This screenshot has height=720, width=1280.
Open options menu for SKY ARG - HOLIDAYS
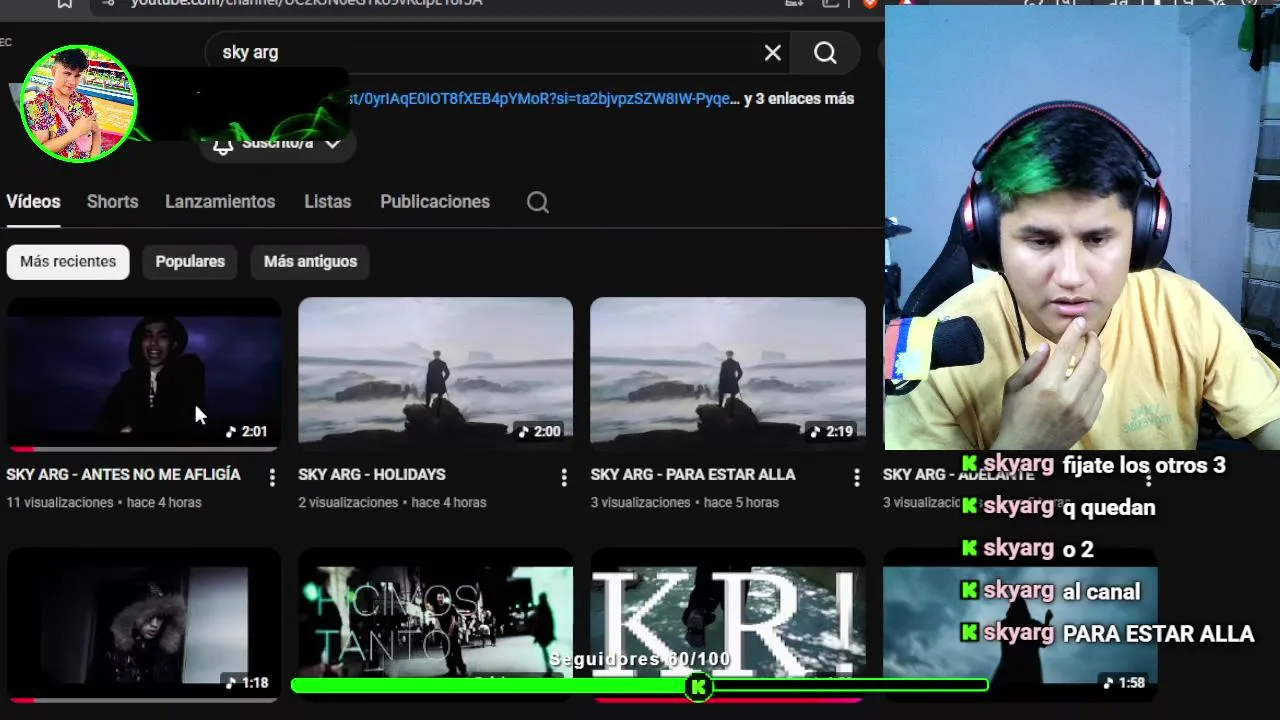coord(564,478)
